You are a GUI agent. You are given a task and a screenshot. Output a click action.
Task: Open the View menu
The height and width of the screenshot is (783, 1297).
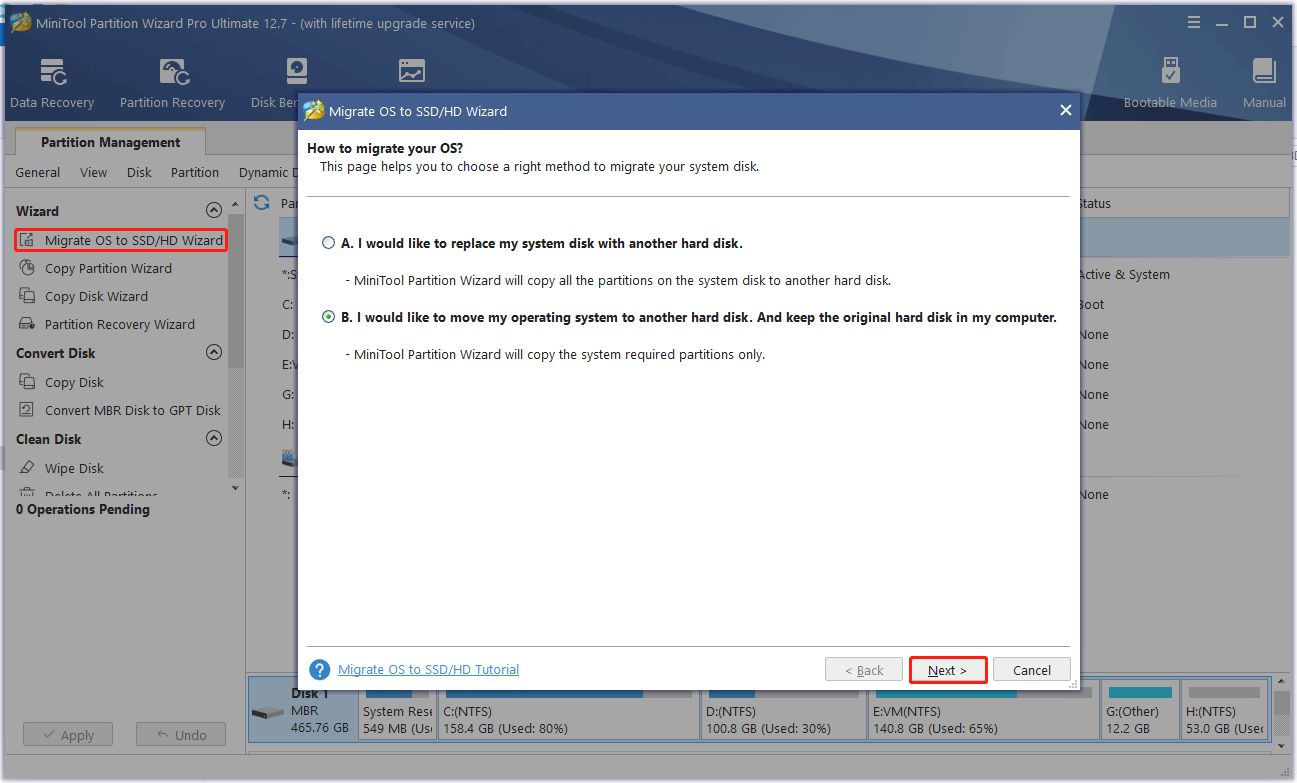pyautogui.click(x=93, y=172)
